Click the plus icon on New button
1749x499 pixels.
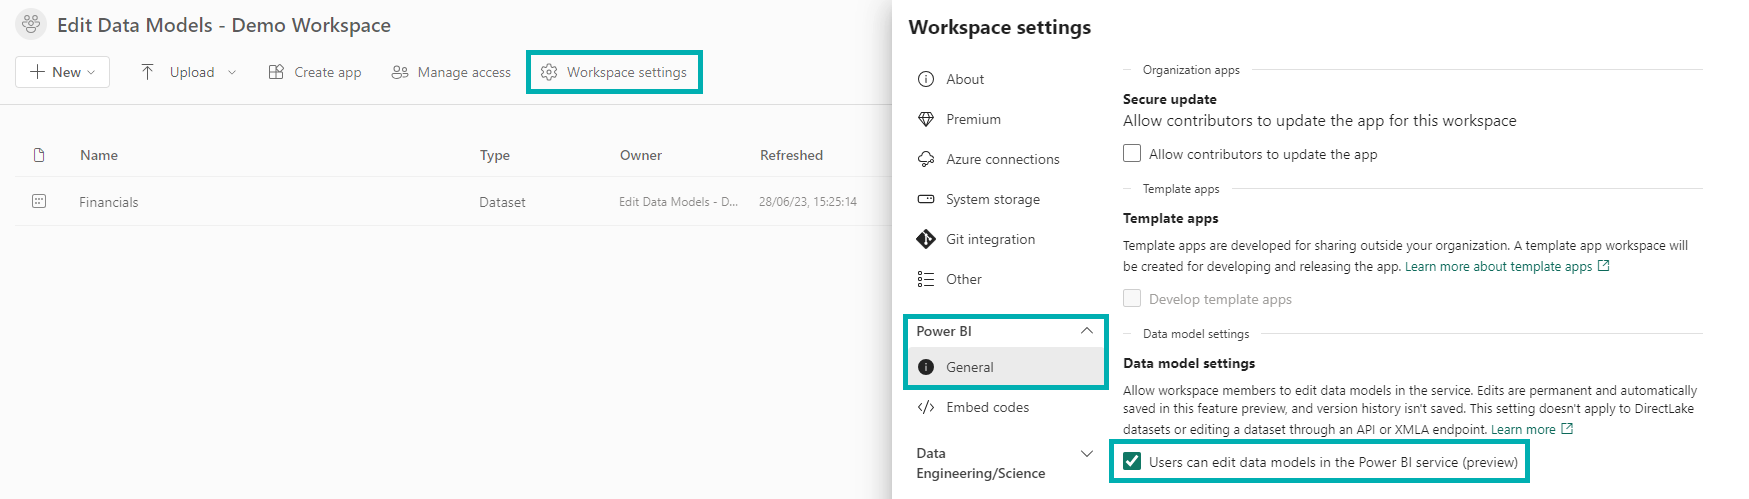[37, 72]
